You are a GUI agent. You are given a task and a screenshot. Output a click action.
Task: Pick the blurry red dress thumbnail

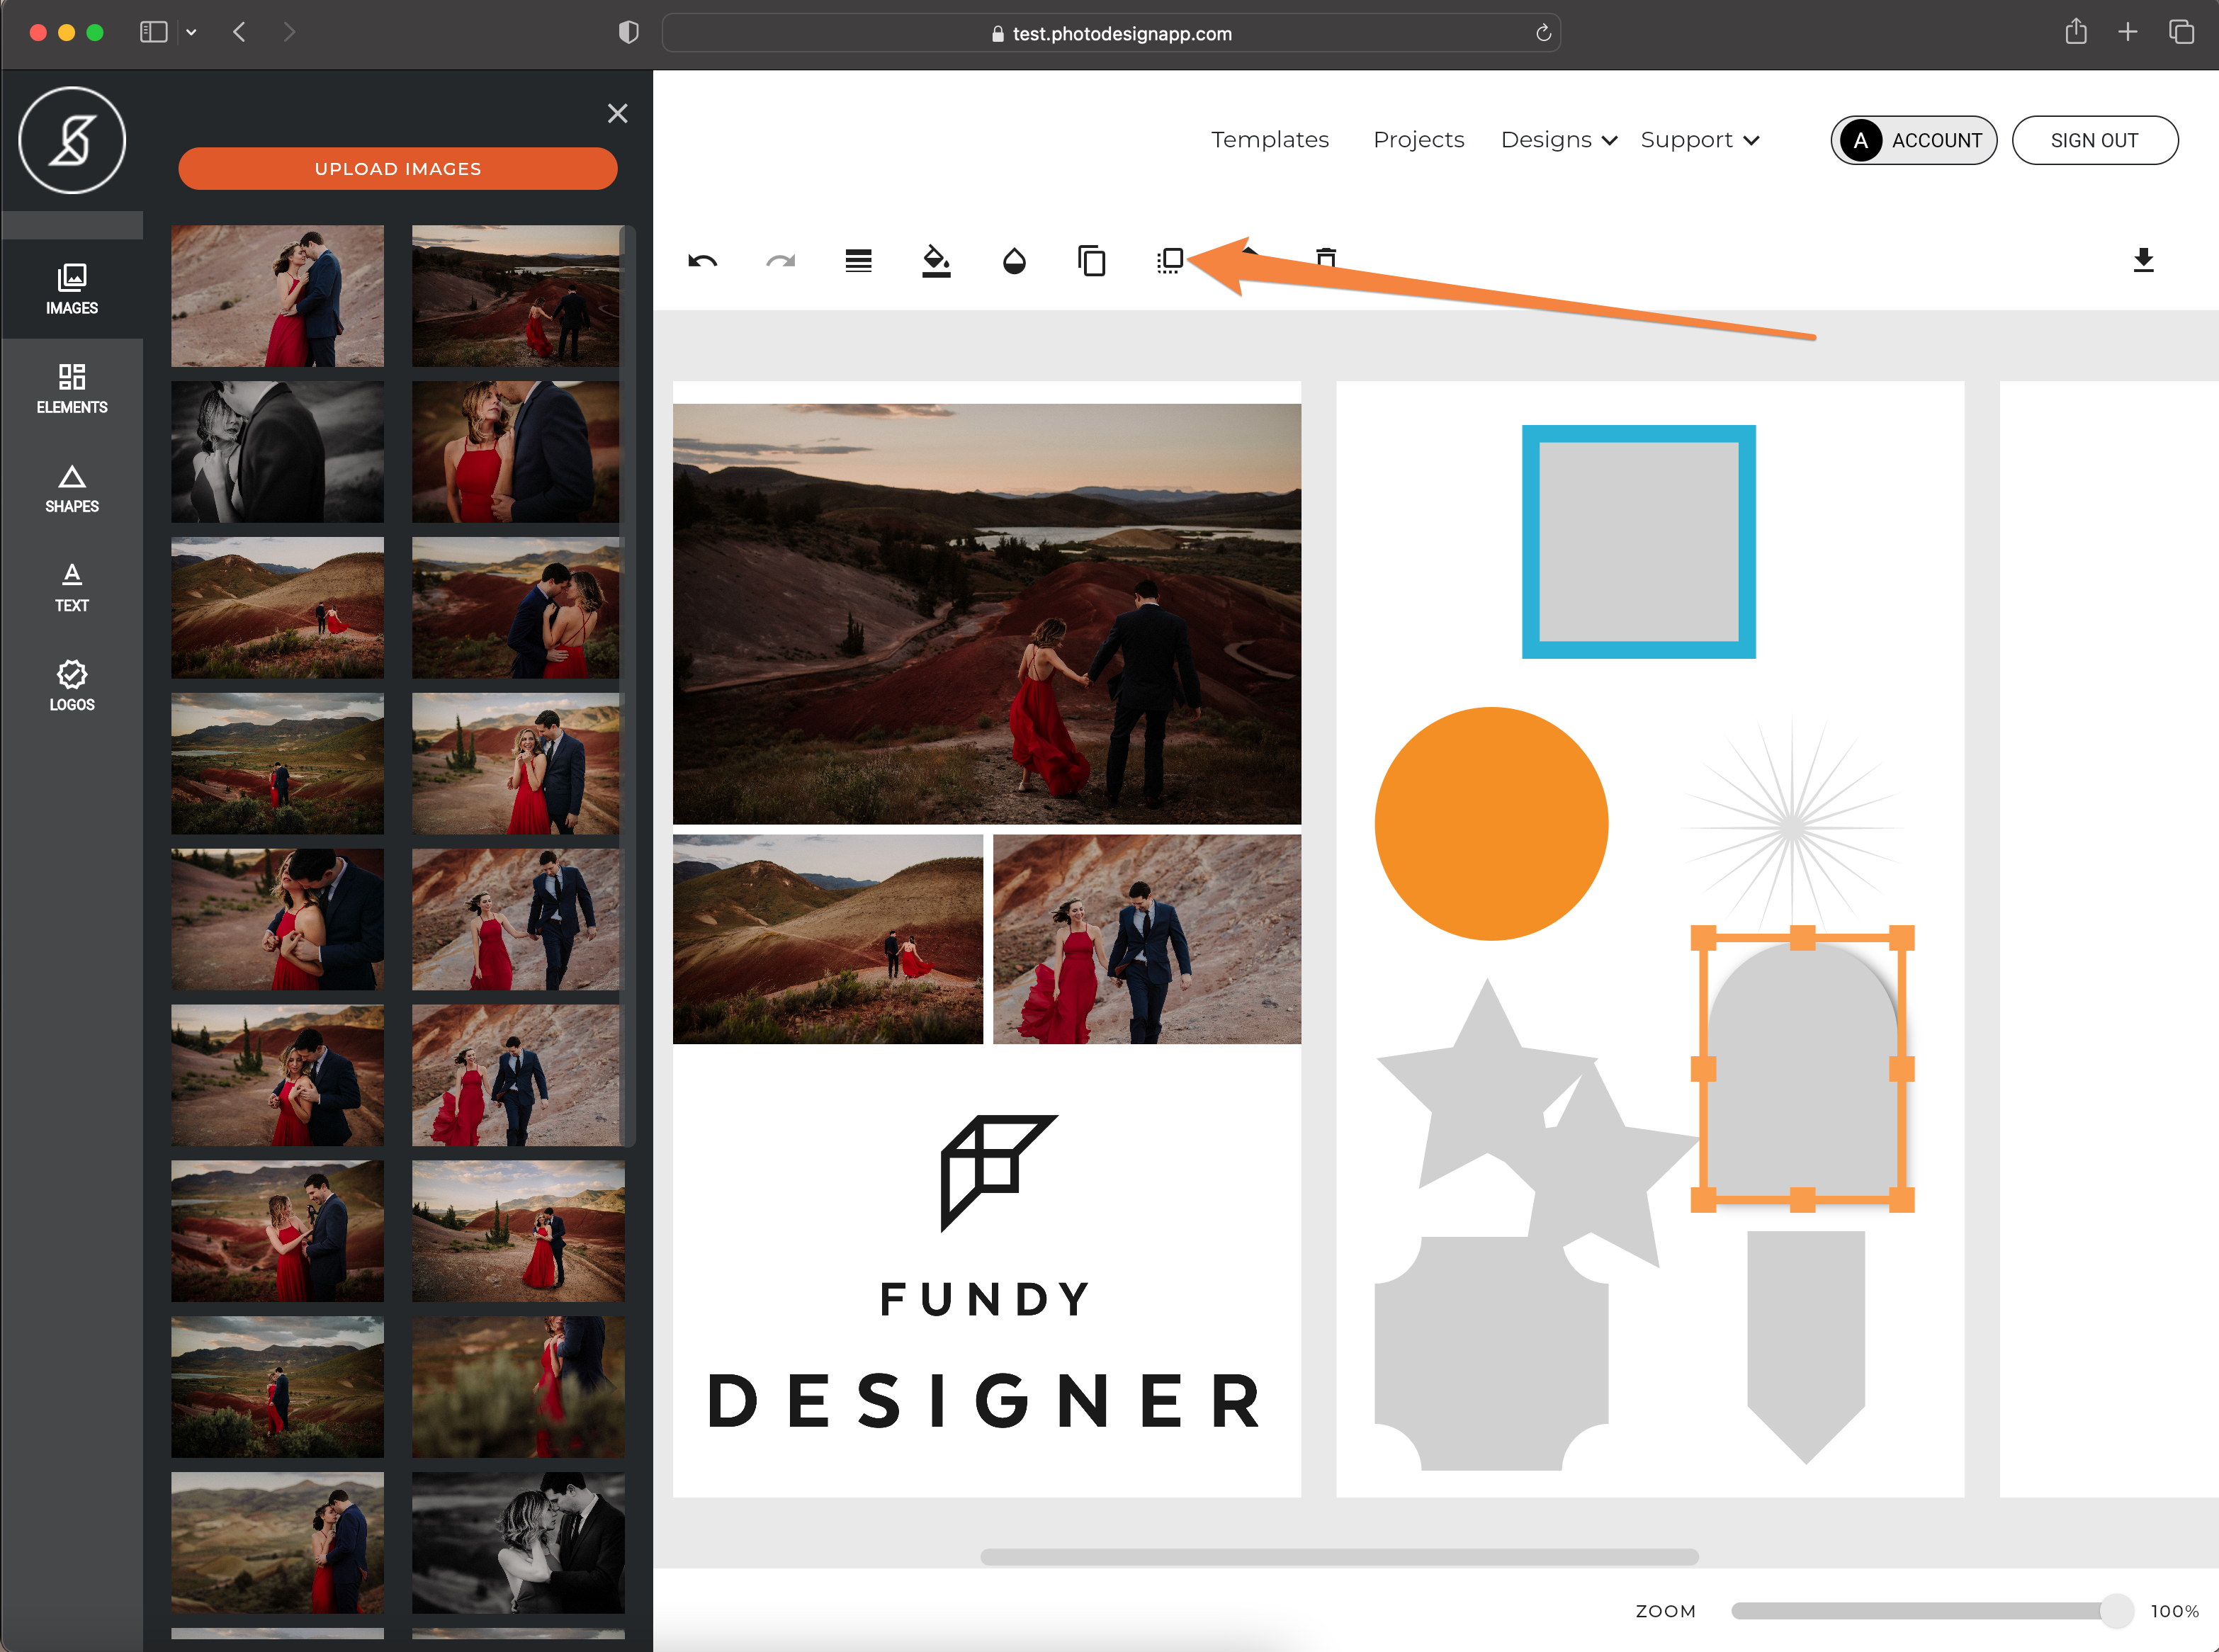[518, 1386]
